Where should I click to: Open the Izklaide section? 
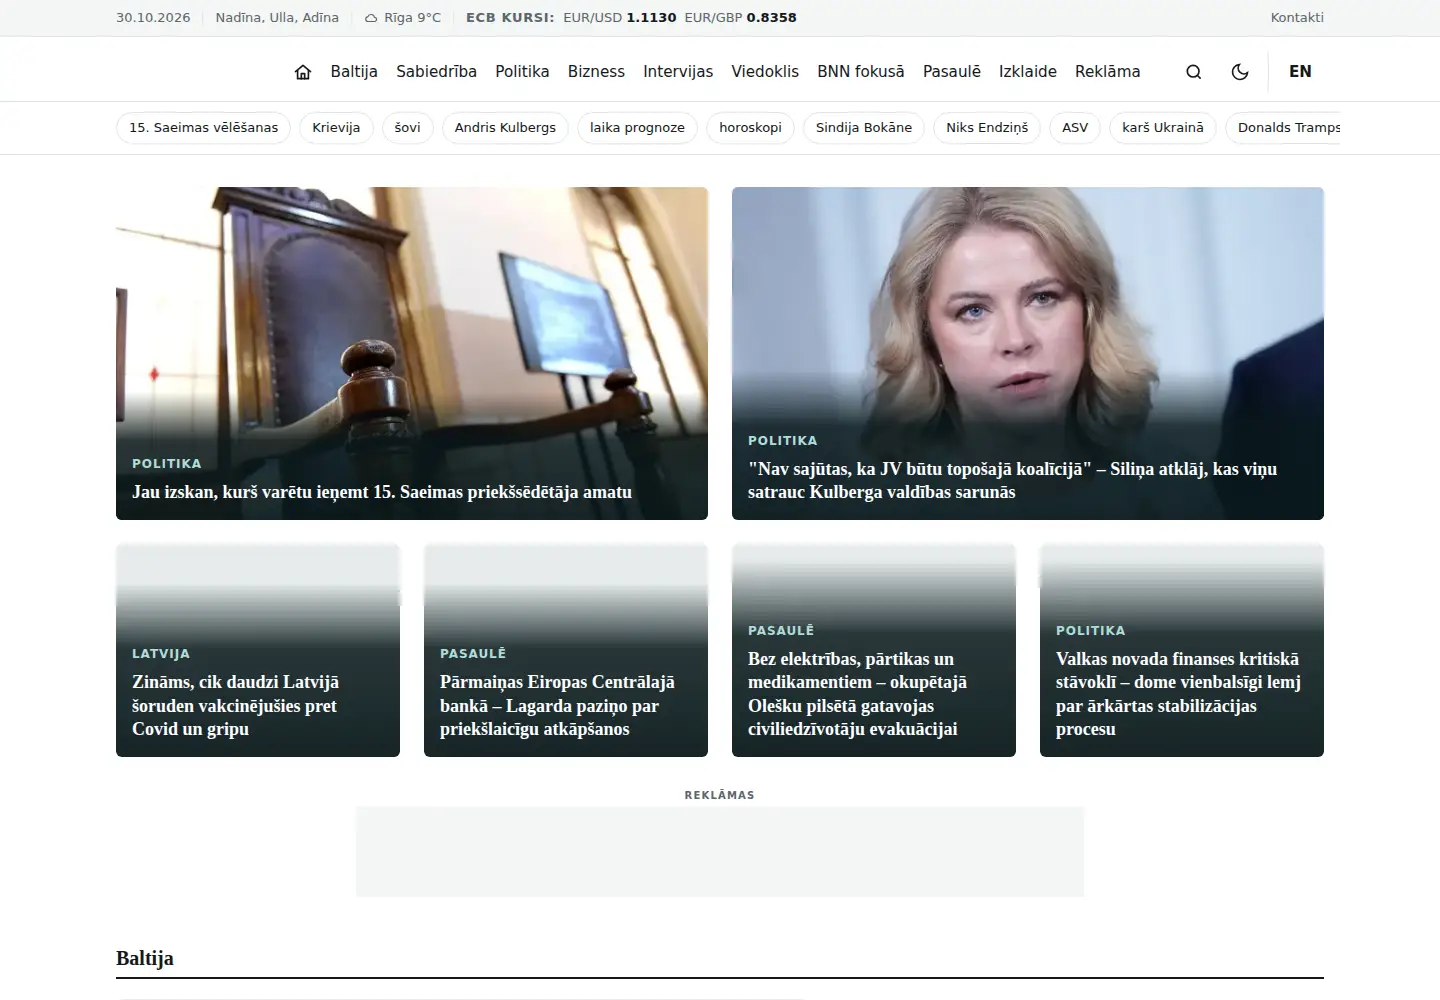point(1028,72)
